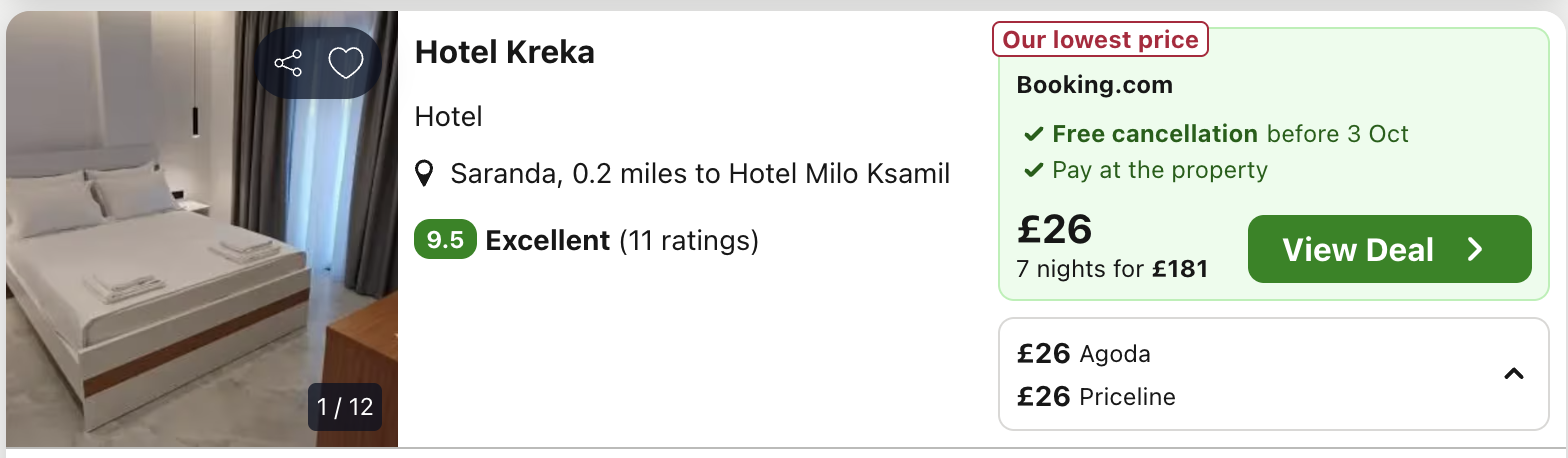Click the hotel room photo thumbnail

click(202, 229)
